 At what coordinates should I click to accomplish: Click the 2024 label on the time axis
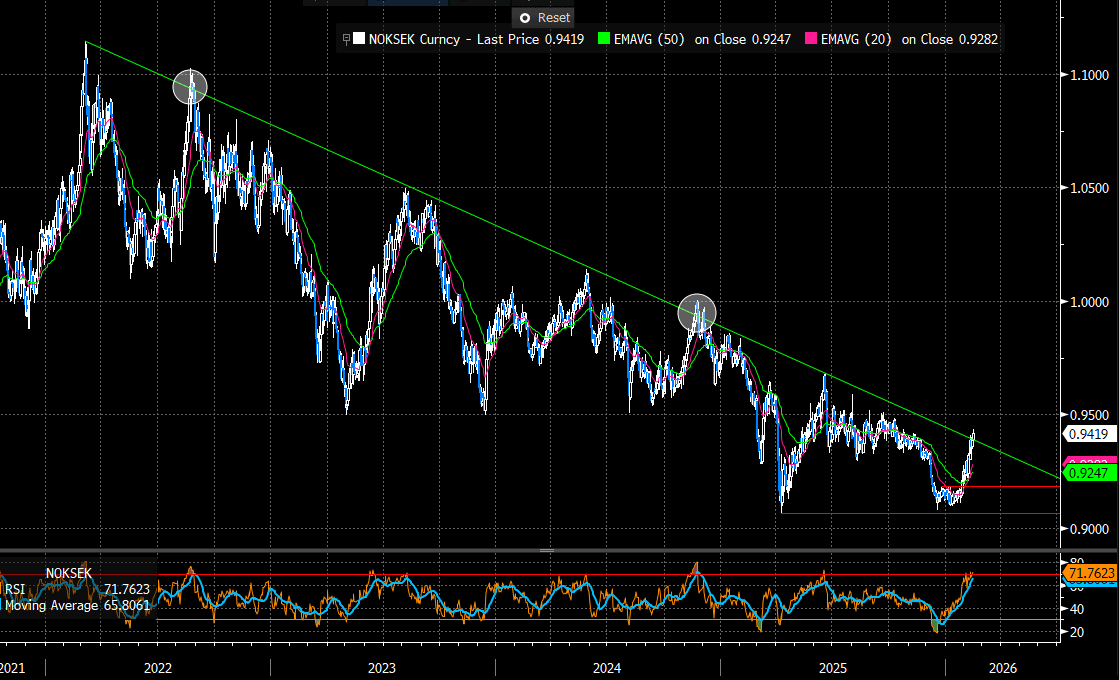click(x=606, y=667)
